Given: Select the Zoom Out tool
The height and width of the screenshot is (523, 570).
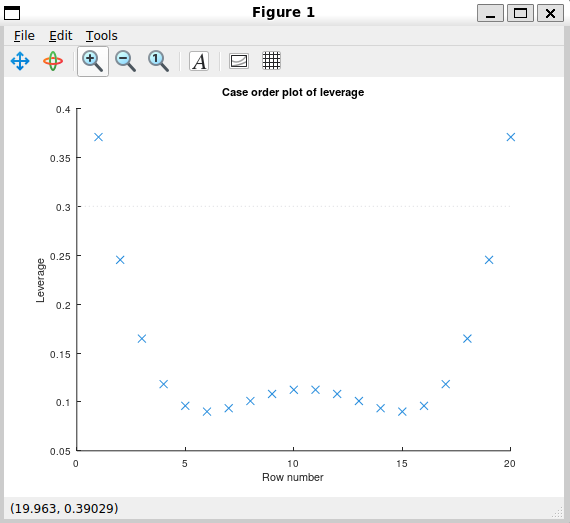Looking at the screenshot, I should pos(125,61).
